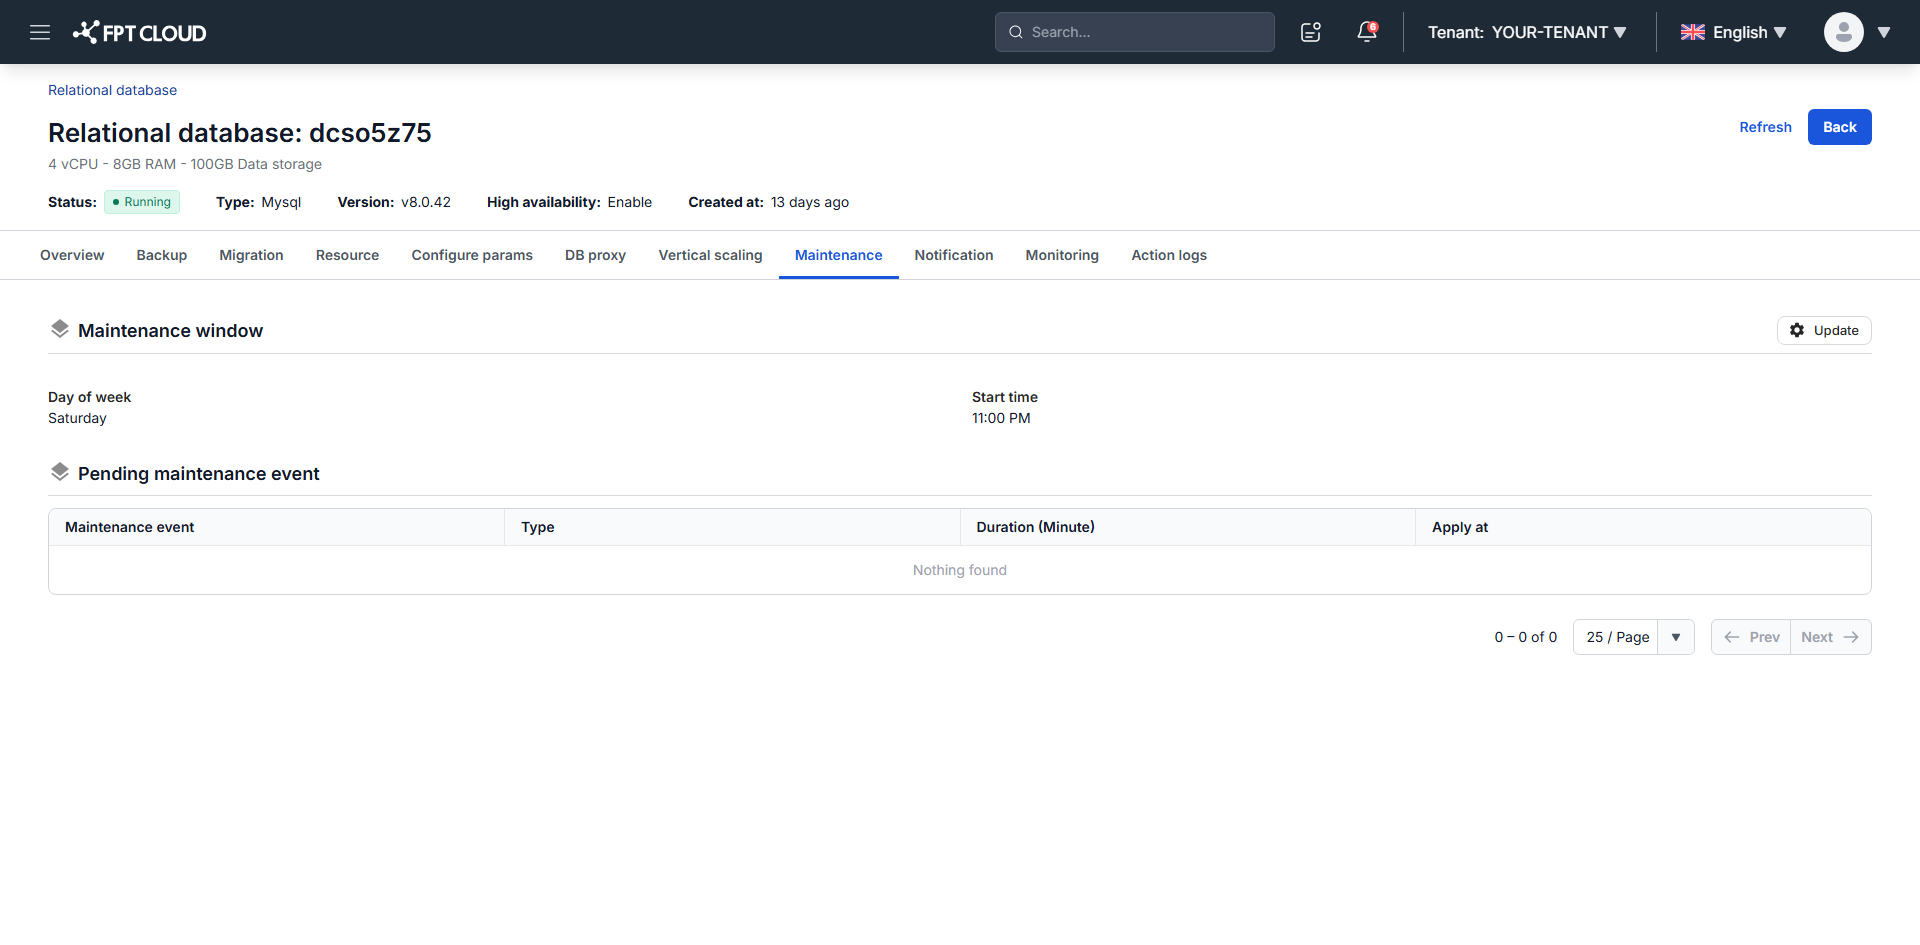Select the Maintenance tab

click(838, 255)
